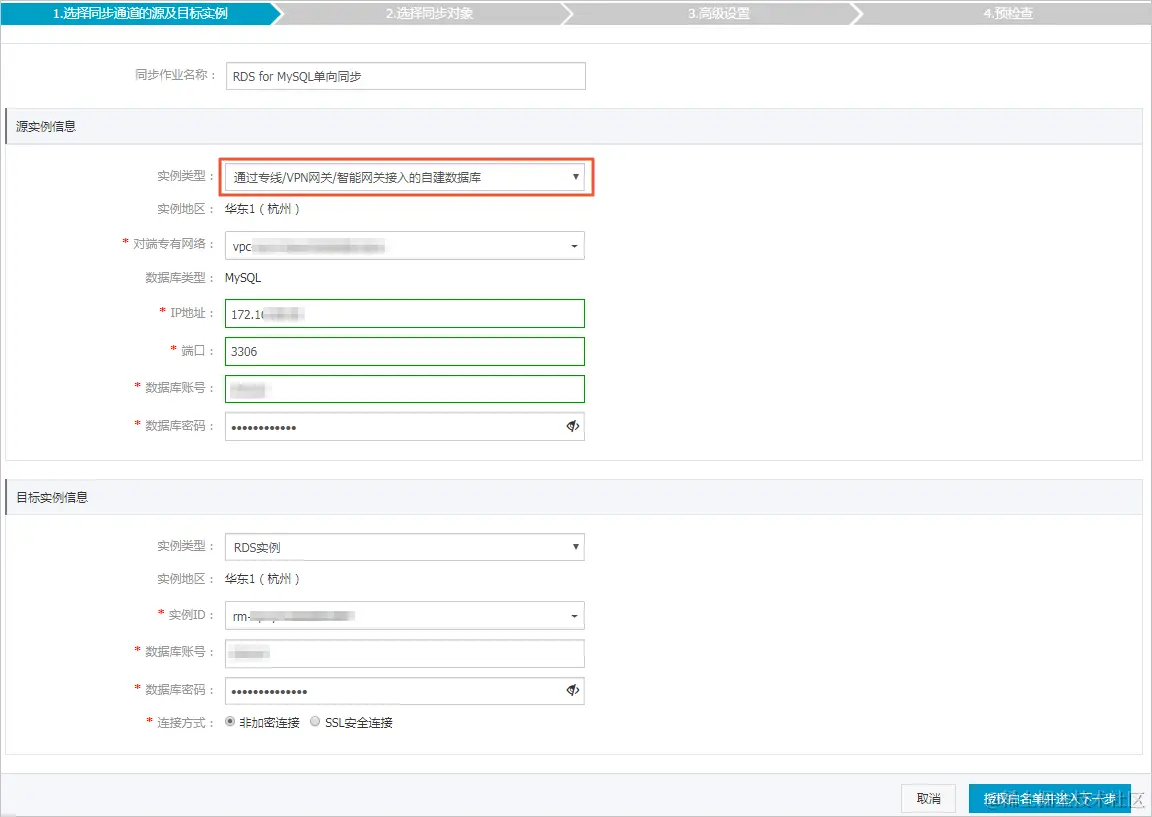Click the 取消 button
The image size is (1152, 817).
[x=929, y=798]
